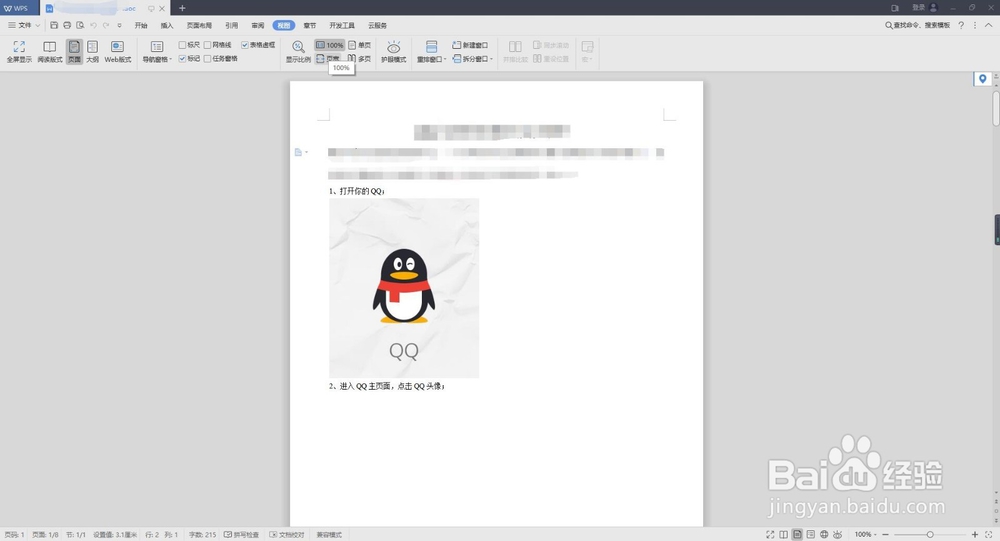Click the zoom out minus button
The width and height of the screenshot is (1000, 541).
(x=885, y=535)
